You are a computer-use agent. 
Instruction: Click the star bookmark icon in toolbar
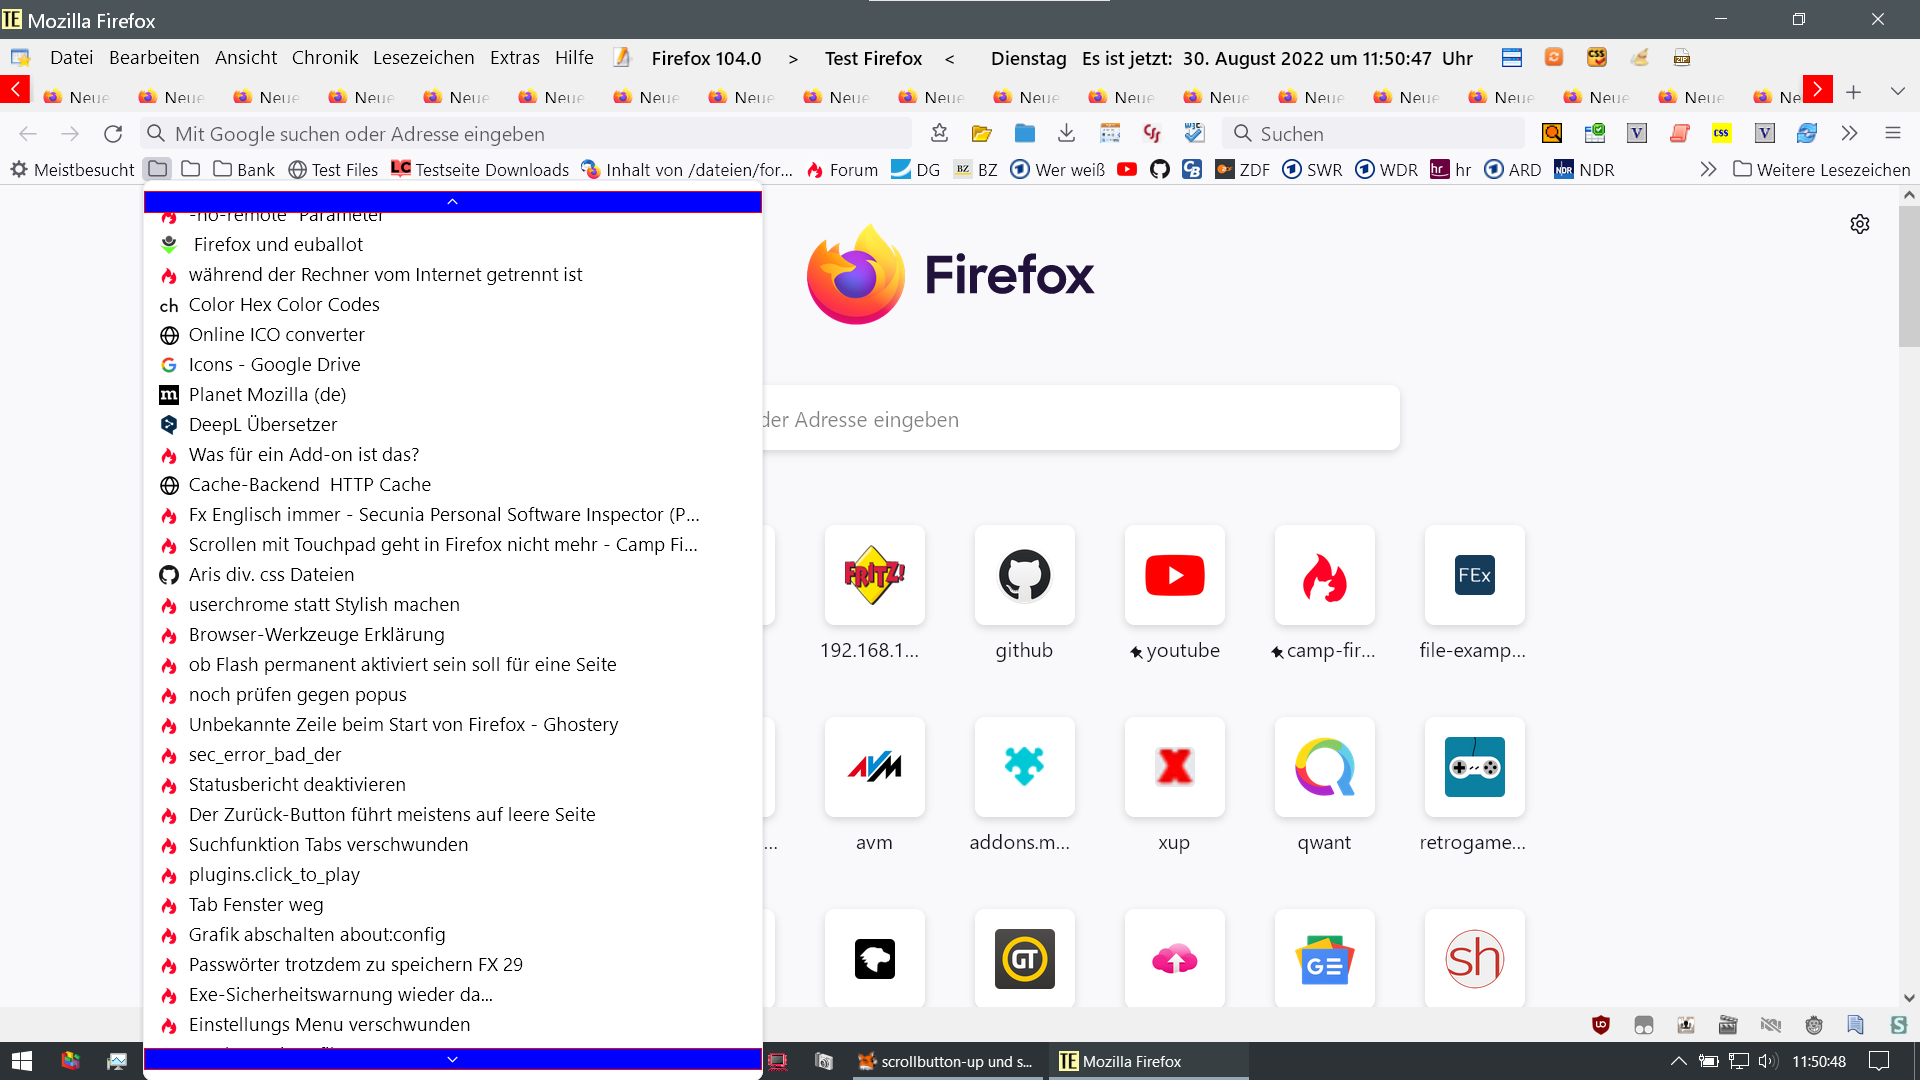tap(939, 133)
